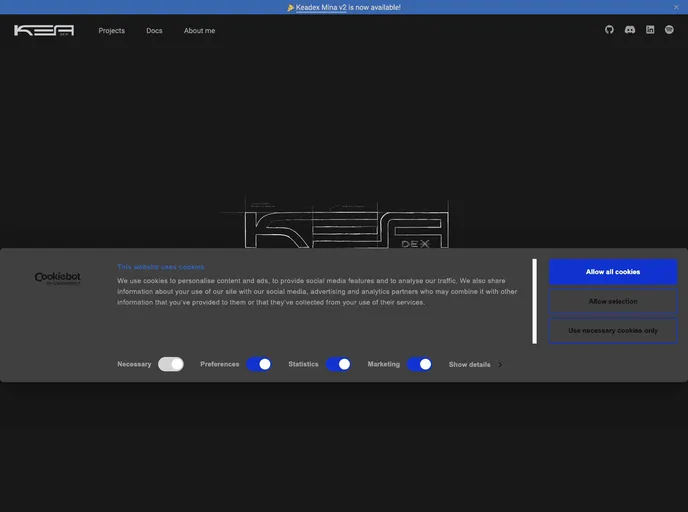Screen dimensions: 688x512
Task: Go to About me page
Action: coord(199,31)
